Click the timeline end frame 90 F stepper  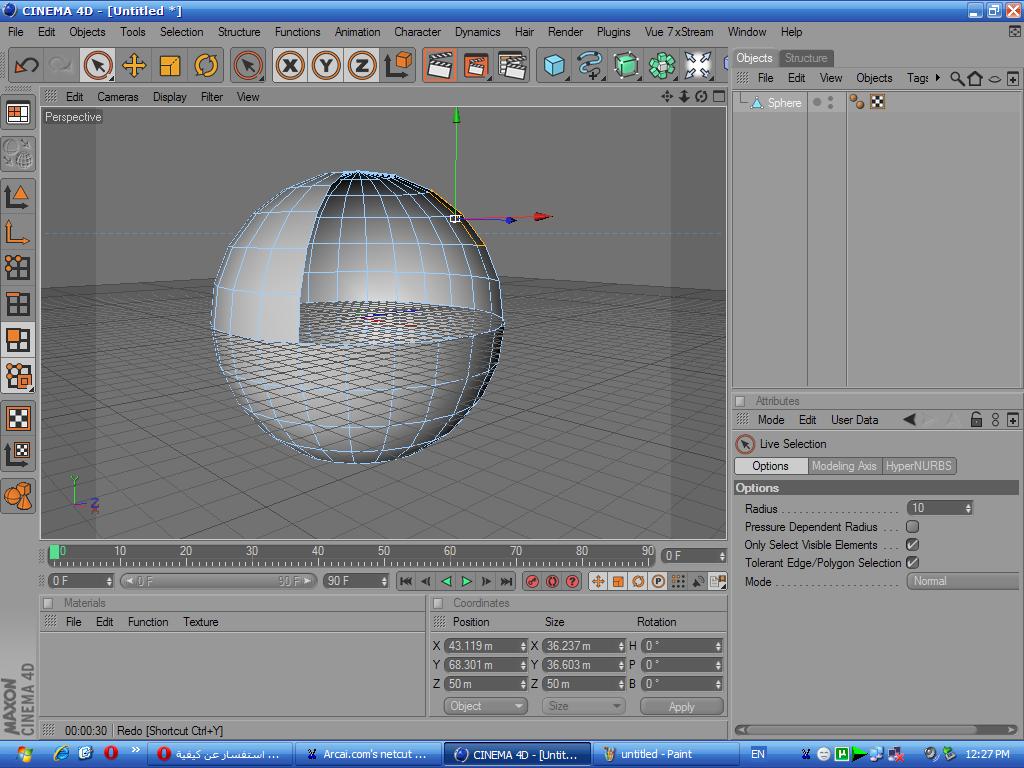(x=384, y=581)
